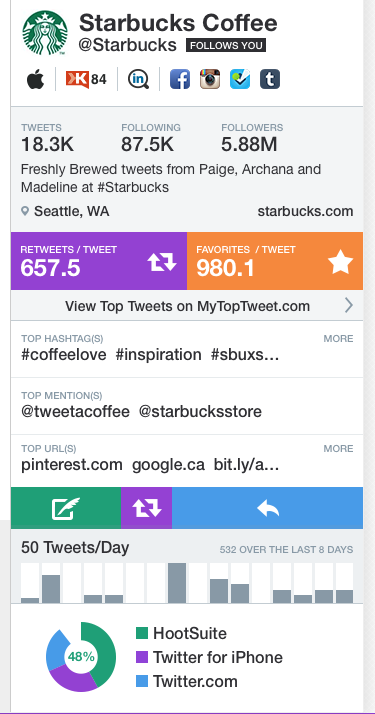Click the Starbucks logo avatar
The image size is (375, 714).
pos(45,33)
